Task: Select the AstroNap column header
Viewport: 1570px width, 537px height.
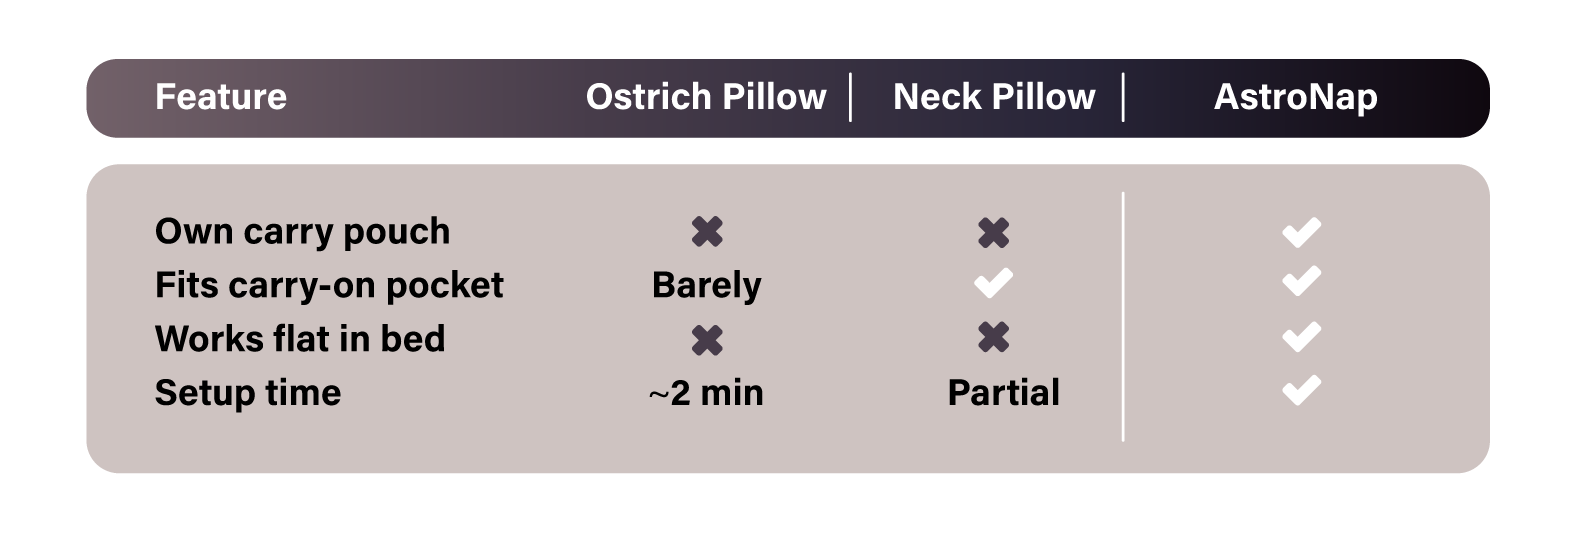Action: tap(1296, 97)
